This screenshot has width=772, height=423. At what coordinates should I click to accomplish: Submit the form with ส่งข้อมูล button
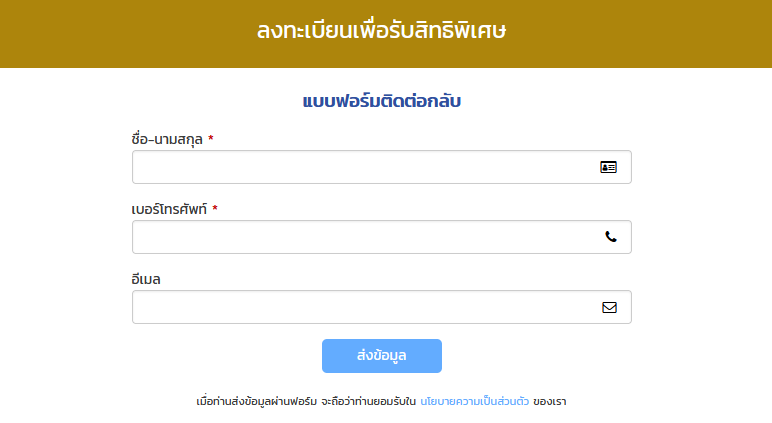(x=382, y=356)
